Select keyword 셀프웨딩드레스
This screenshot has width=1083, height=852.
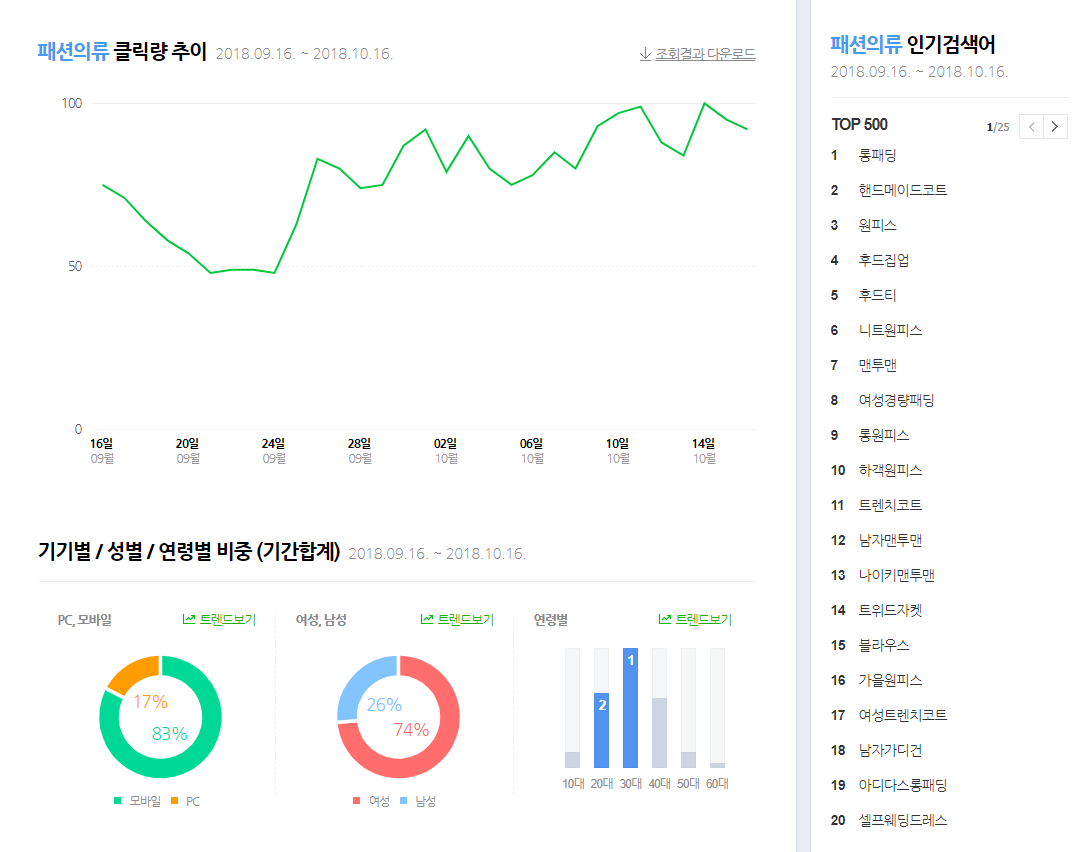click(x=902, y=820)
